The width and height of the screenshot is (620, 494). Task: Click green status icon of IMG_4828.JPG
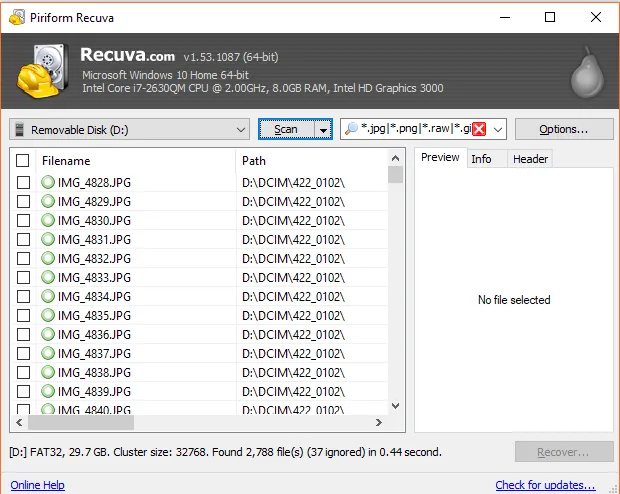point(48,182)
